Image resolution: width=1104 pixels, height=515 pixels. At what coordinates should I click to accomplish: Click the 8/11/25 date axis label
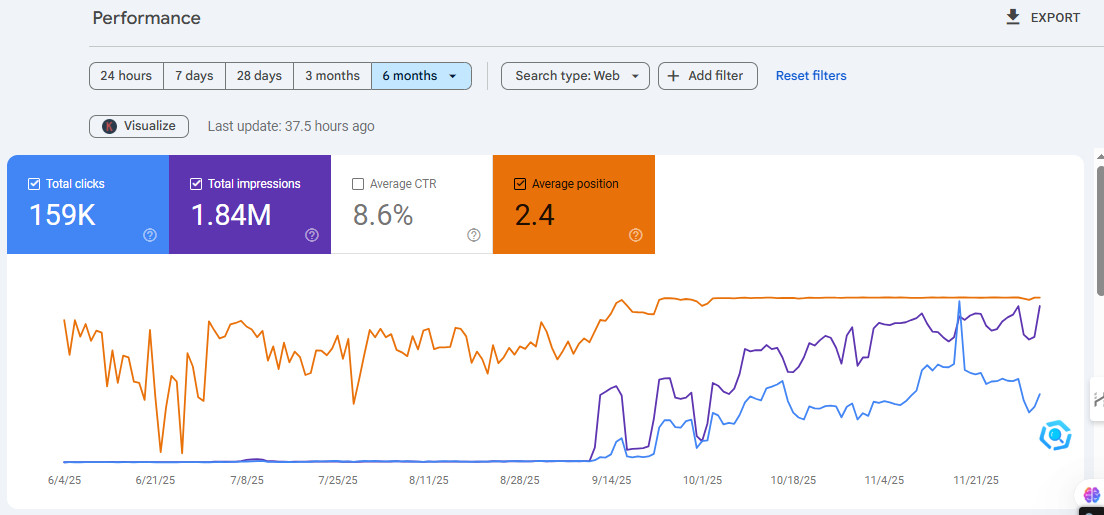click(x=428, y=480)
